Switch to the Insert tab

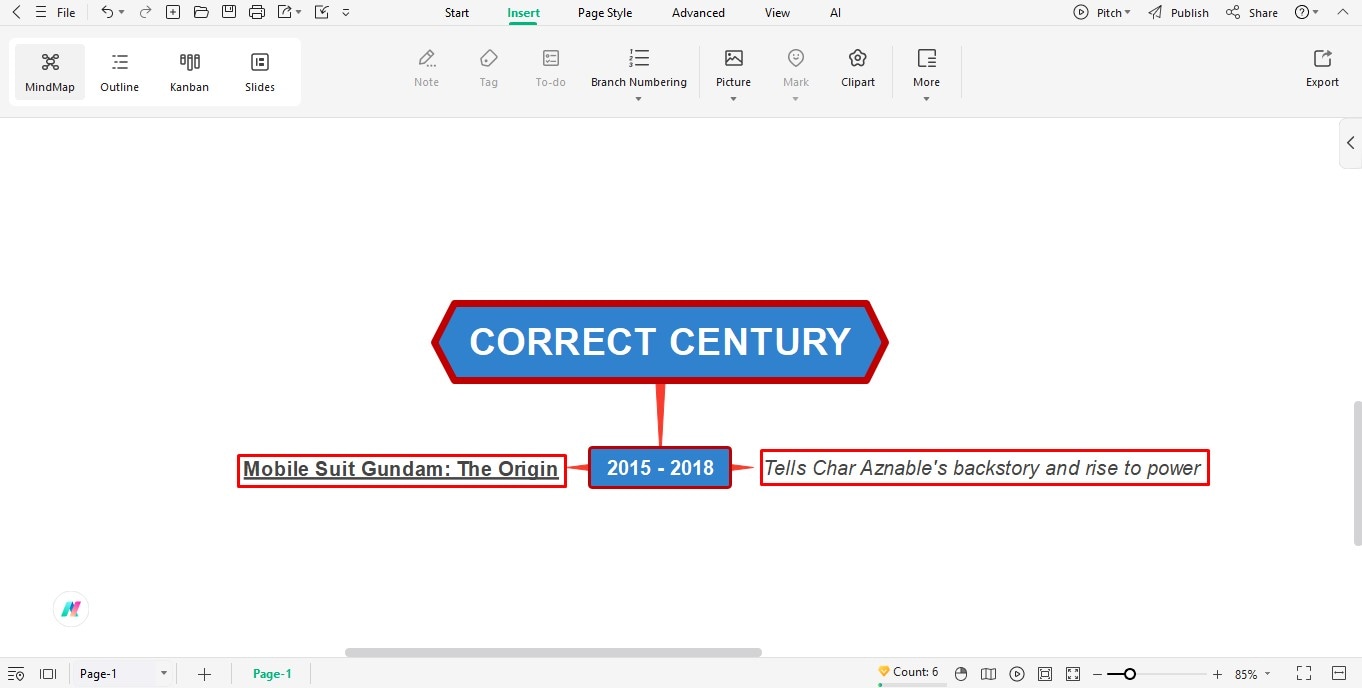click(x=523, y=13)
